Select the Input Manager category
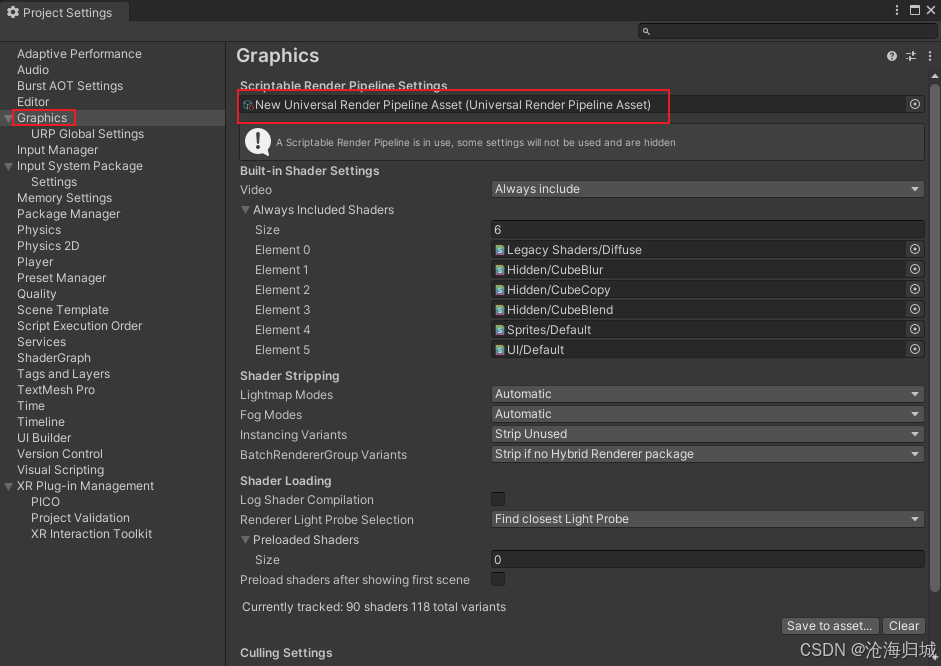The width and height of the screenshot is (941, 666). tap(58, 150)
